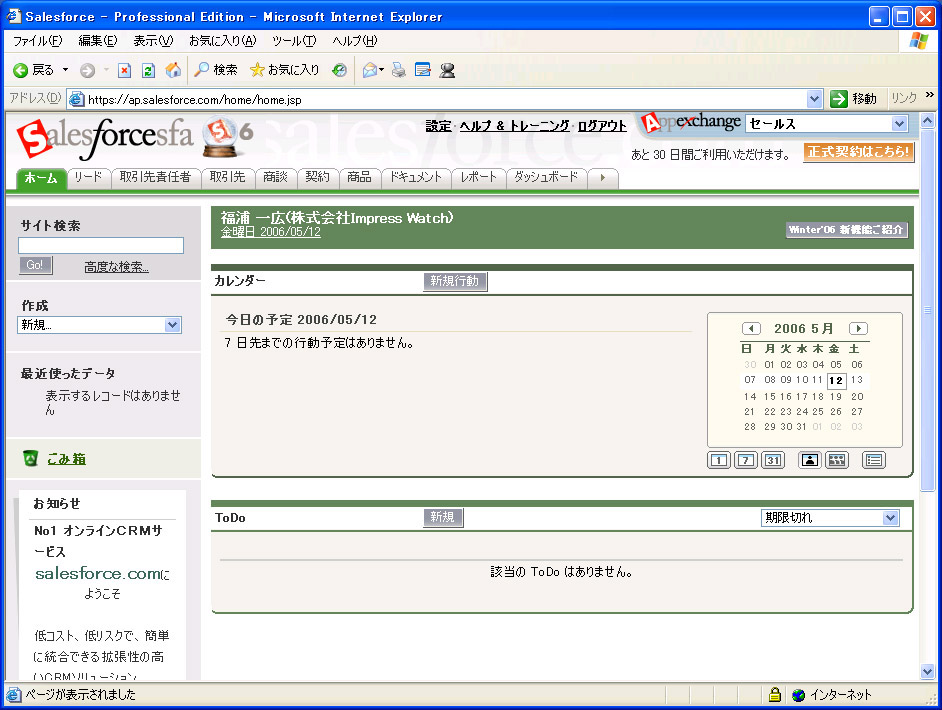Click the Salesforce SFA logo

pyautogui.click(x=105, y=138)
